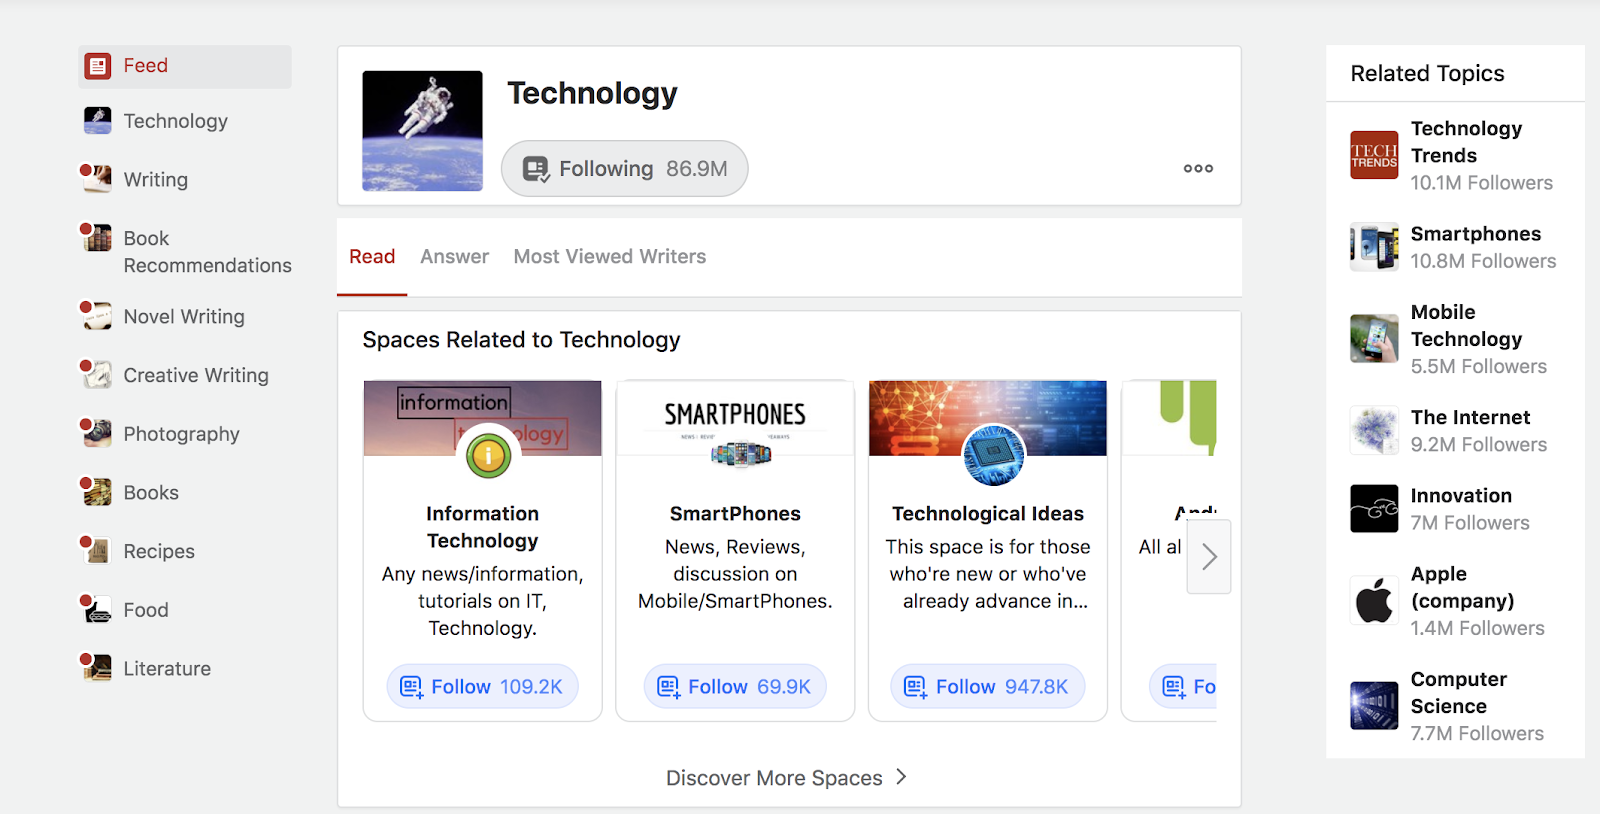Select the Technology topic icon in sidebar

[95, 120]
